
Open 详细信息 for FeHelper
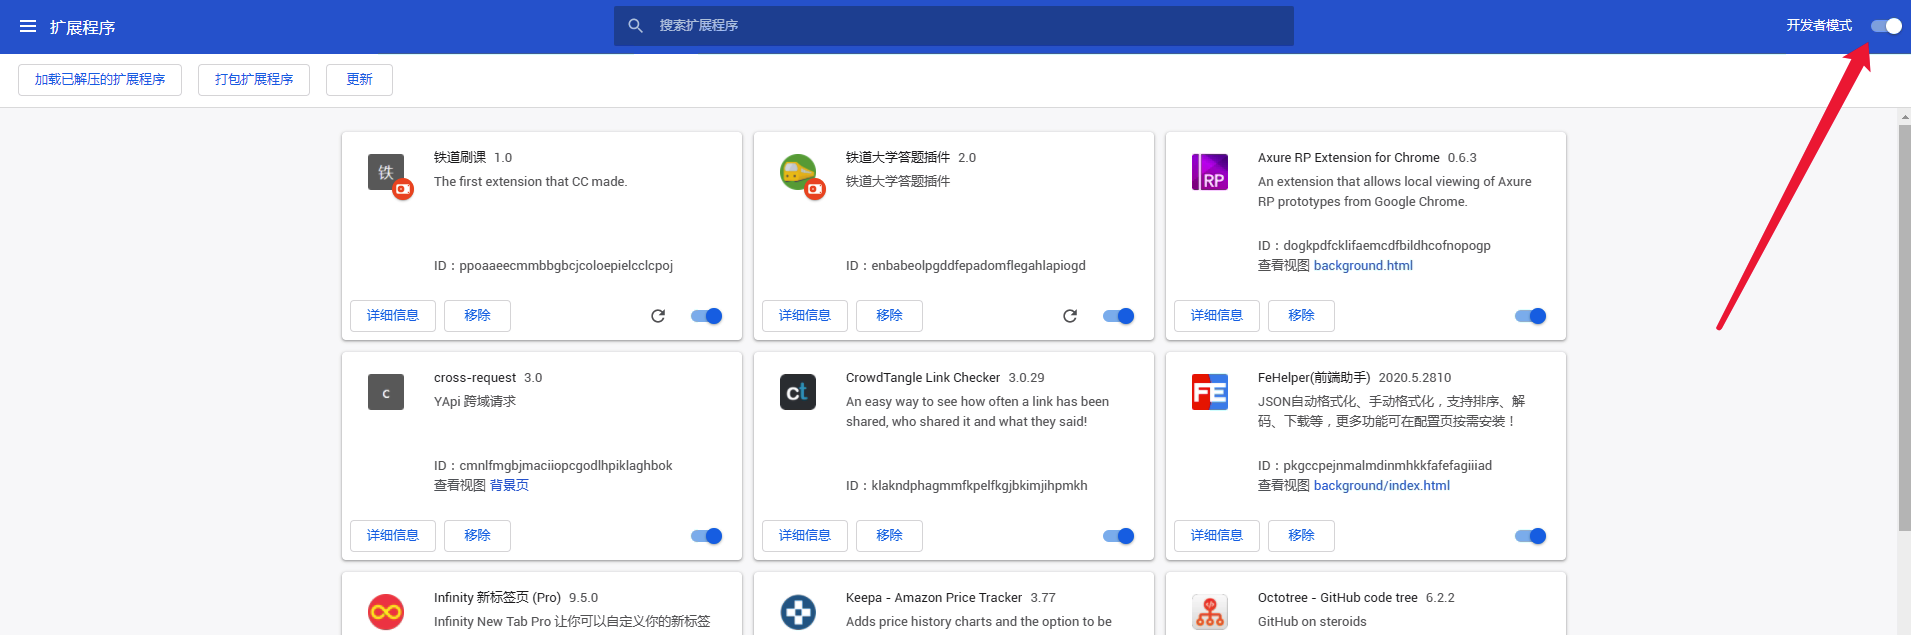tap(1217, 536)
